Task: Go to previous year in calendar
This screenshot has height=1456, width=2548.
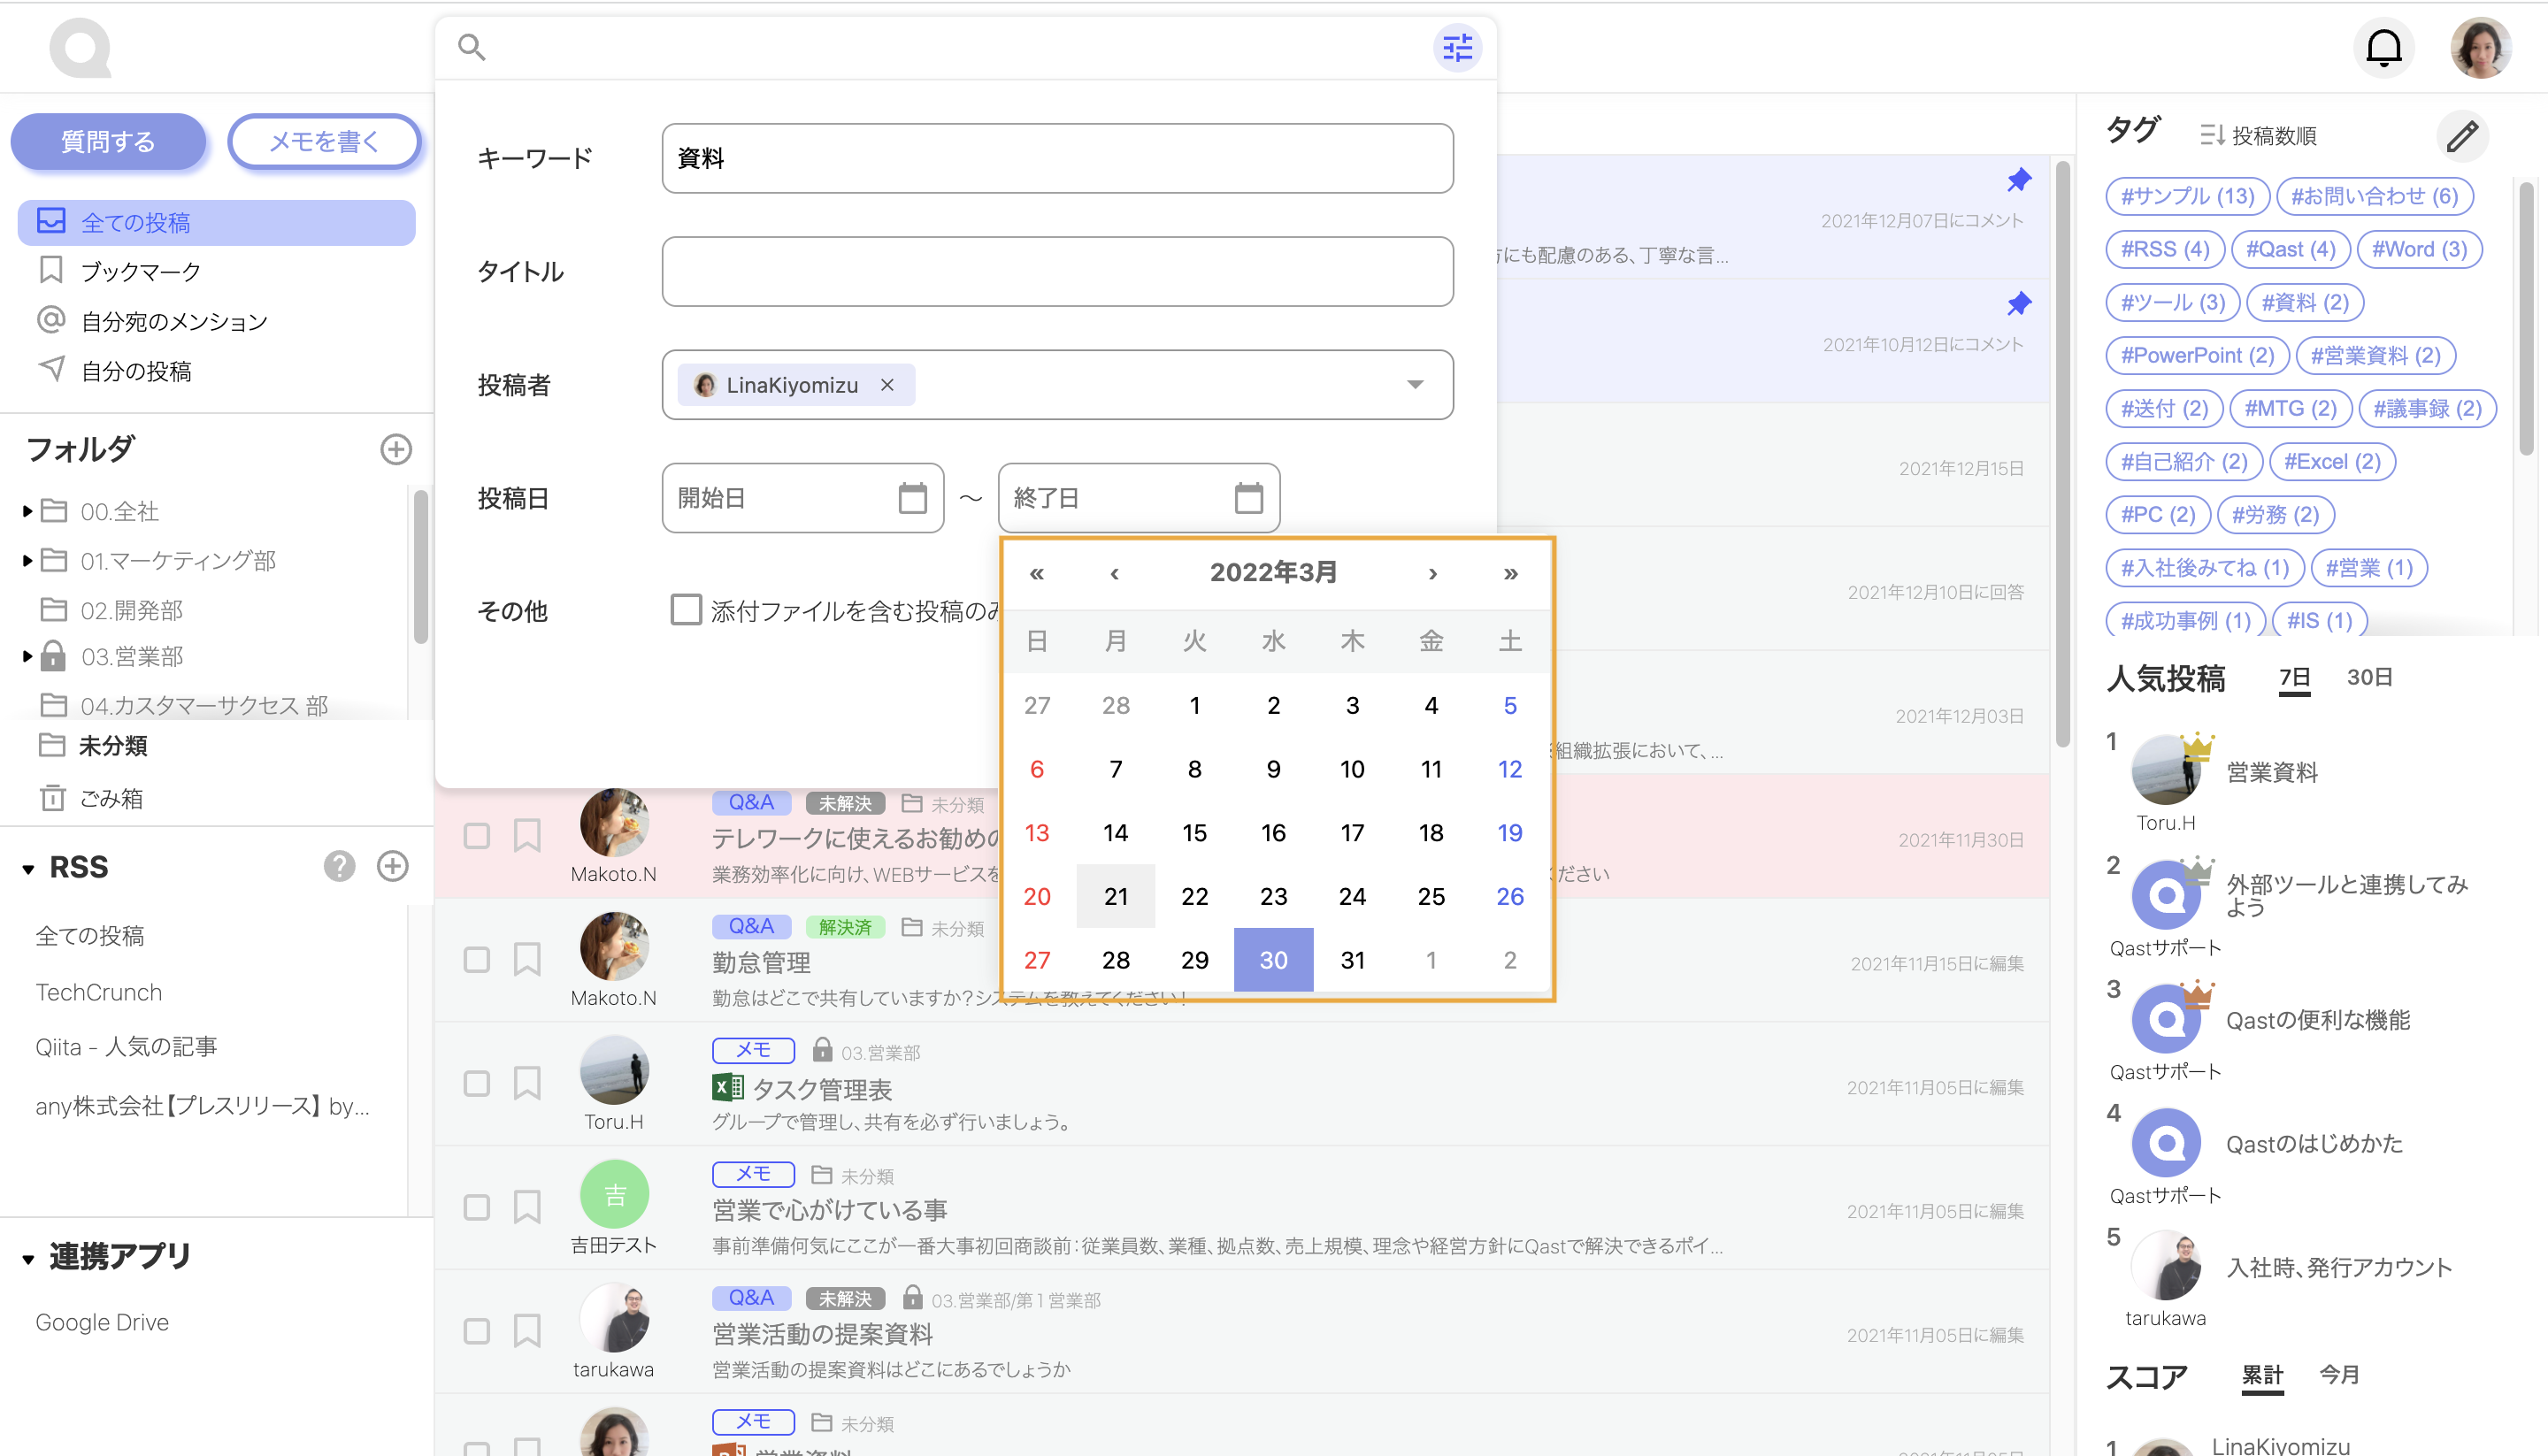Action: (x=1037, y=573)
